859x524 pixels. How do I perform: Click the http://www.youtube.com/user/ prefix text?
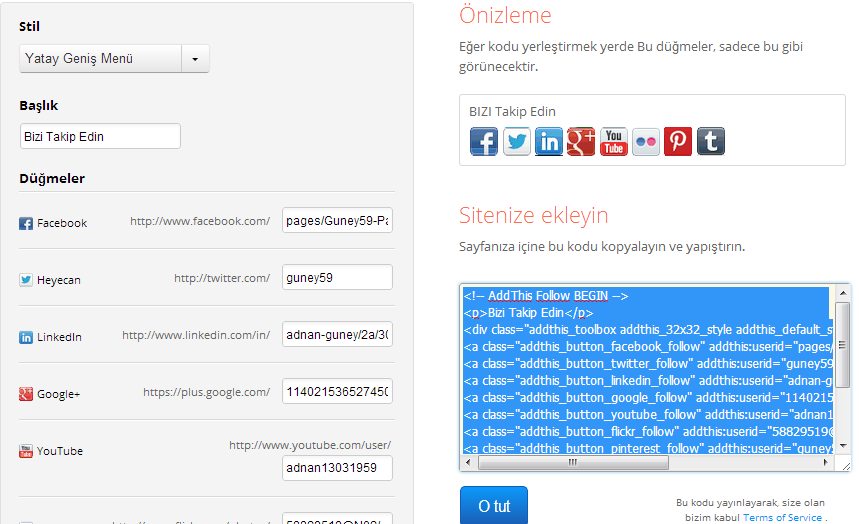(310, 445)
